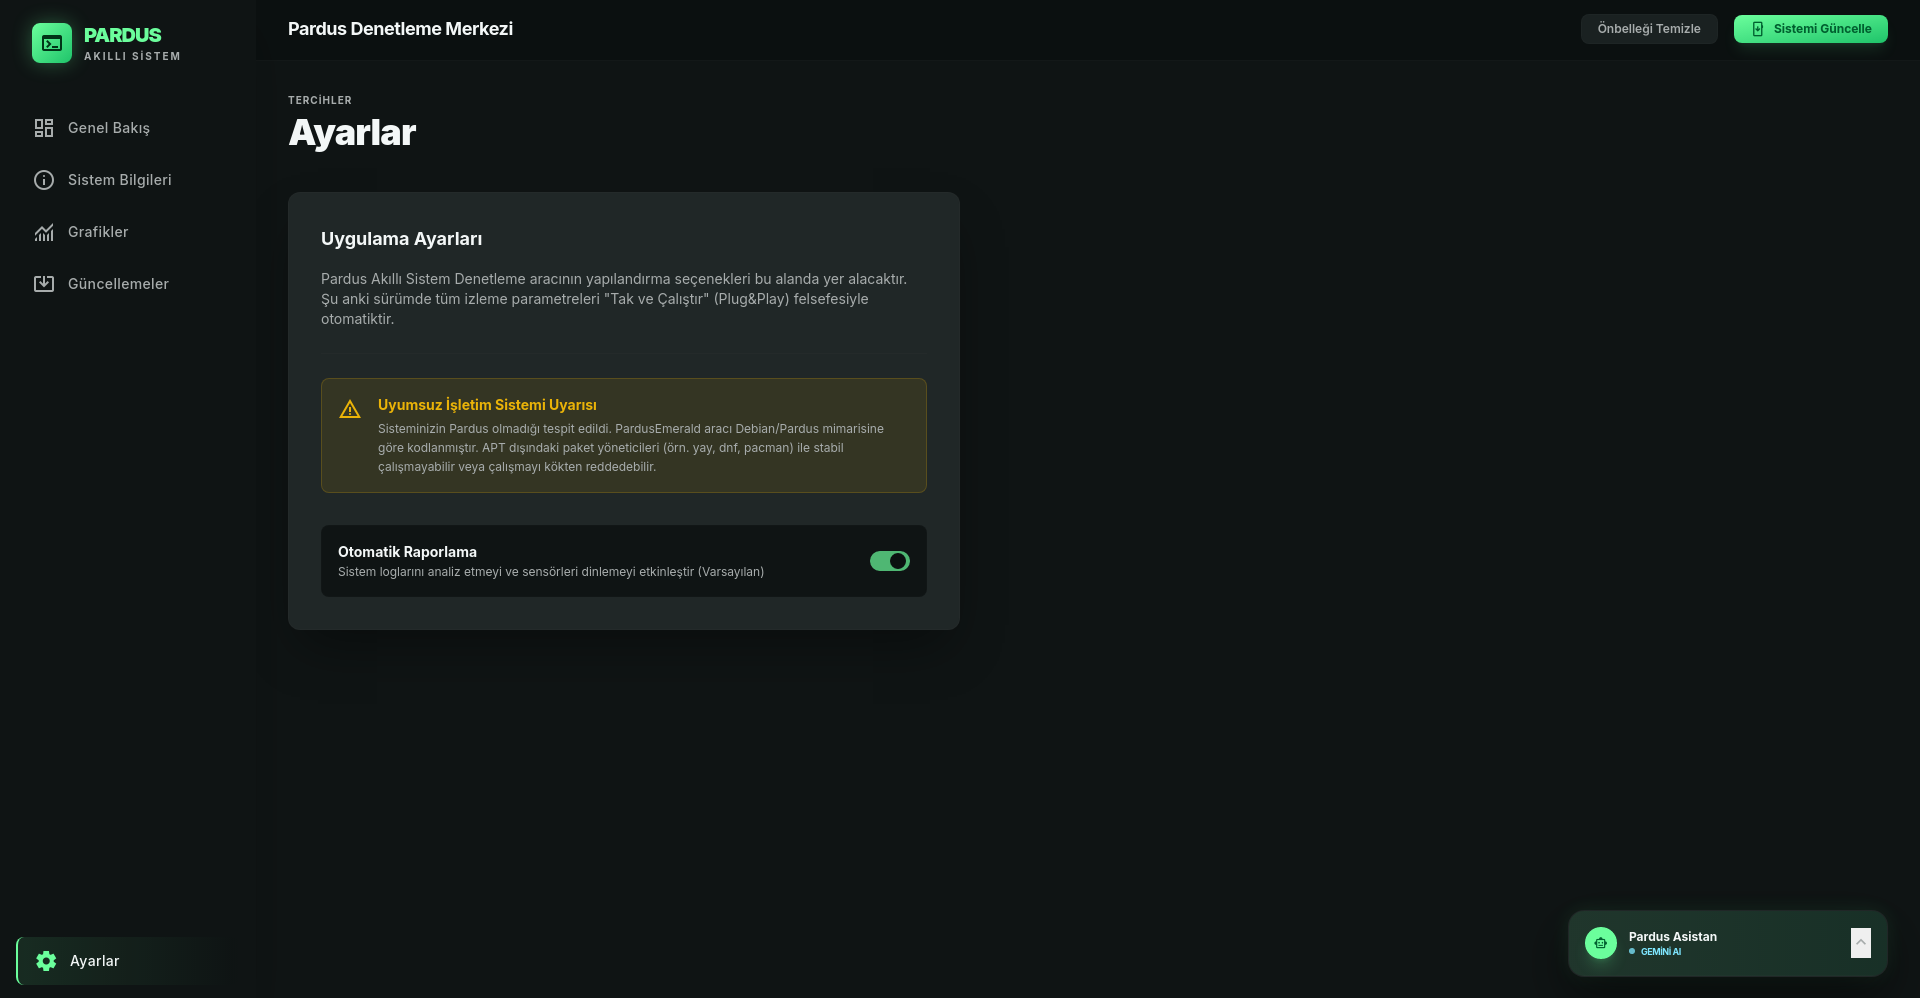
Task: Click the Uygulama Ayarları card heading
Action: tap(401, 239)
